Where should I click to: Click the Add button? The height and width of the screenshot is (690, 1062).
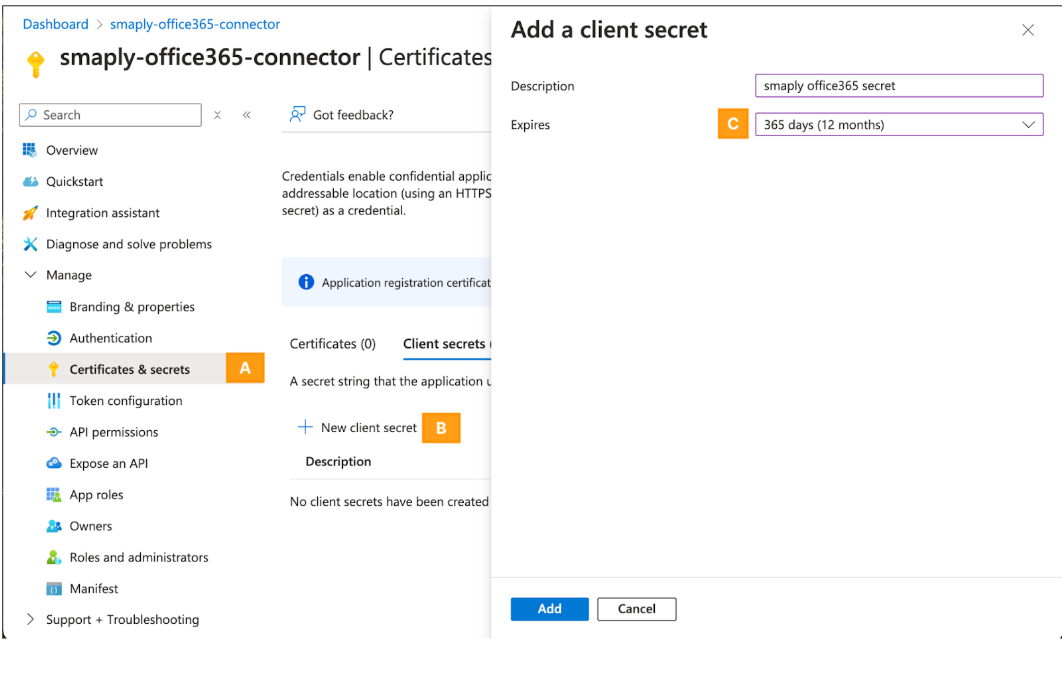click(549, 609)
